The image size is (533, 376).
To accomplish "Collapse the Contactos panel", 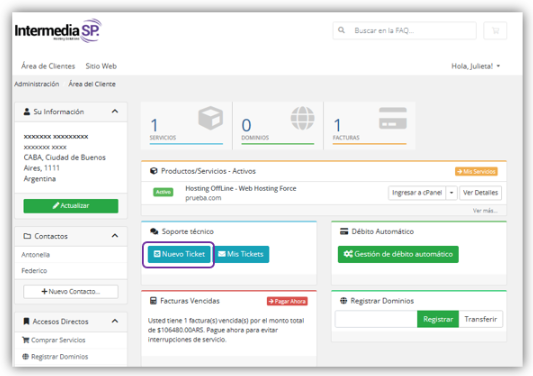I will (x=115, y=236).
